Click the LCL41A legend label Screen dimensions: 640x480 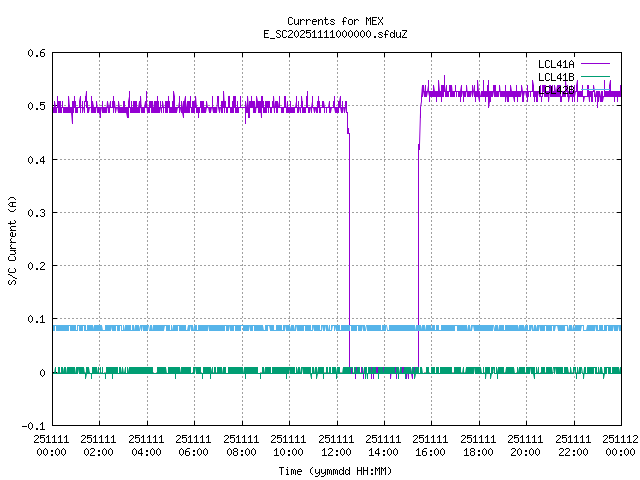556,63
